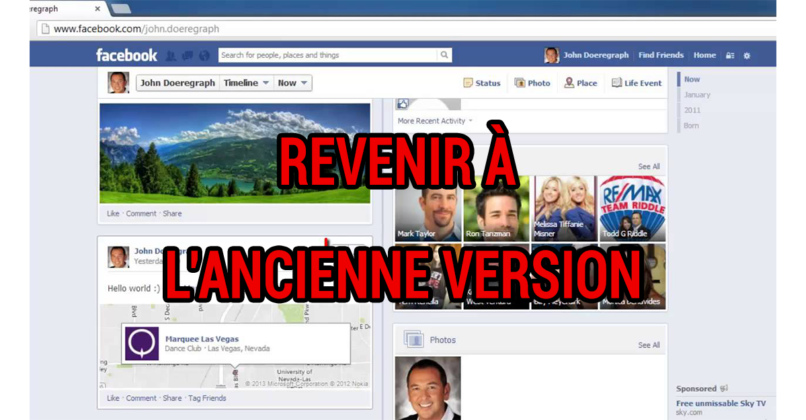Click page icon in address bar

pyautogui.click(x=45, y=29)
